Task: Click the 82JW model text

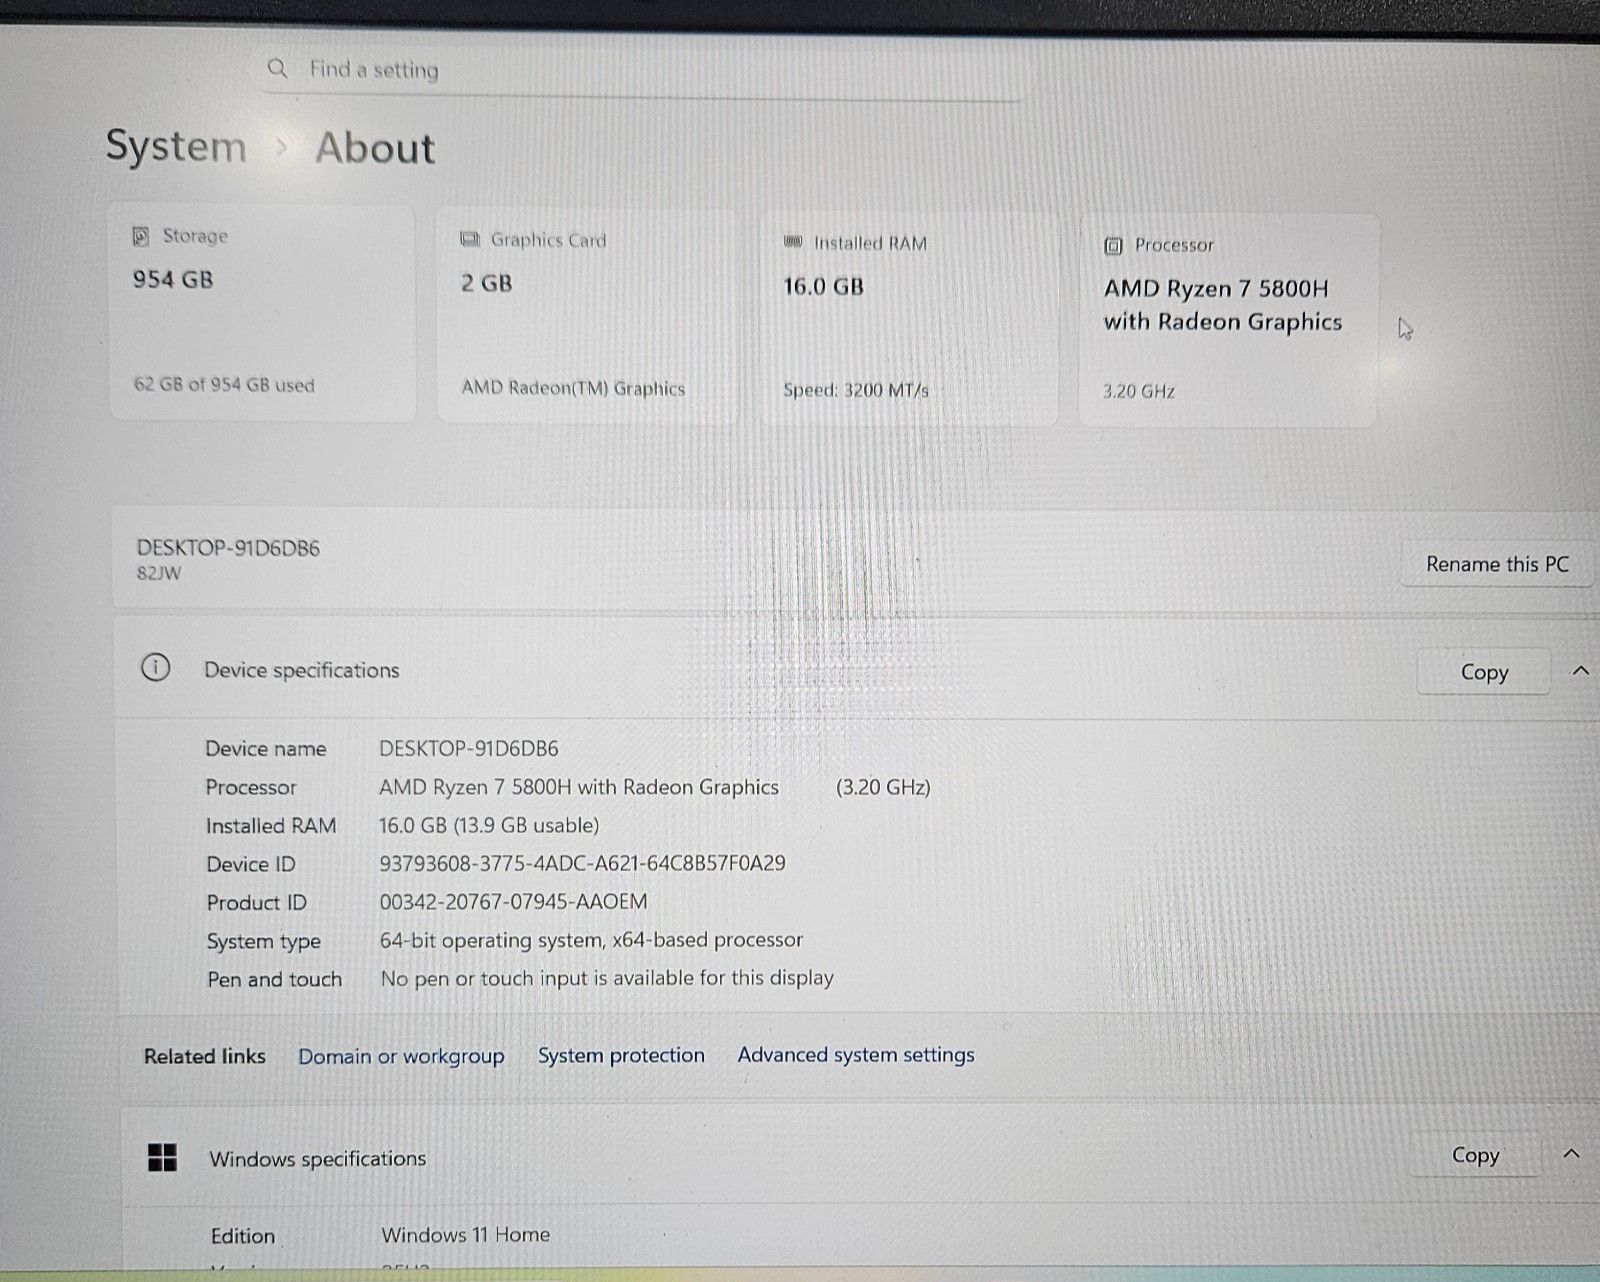Action: pos(159,573)
